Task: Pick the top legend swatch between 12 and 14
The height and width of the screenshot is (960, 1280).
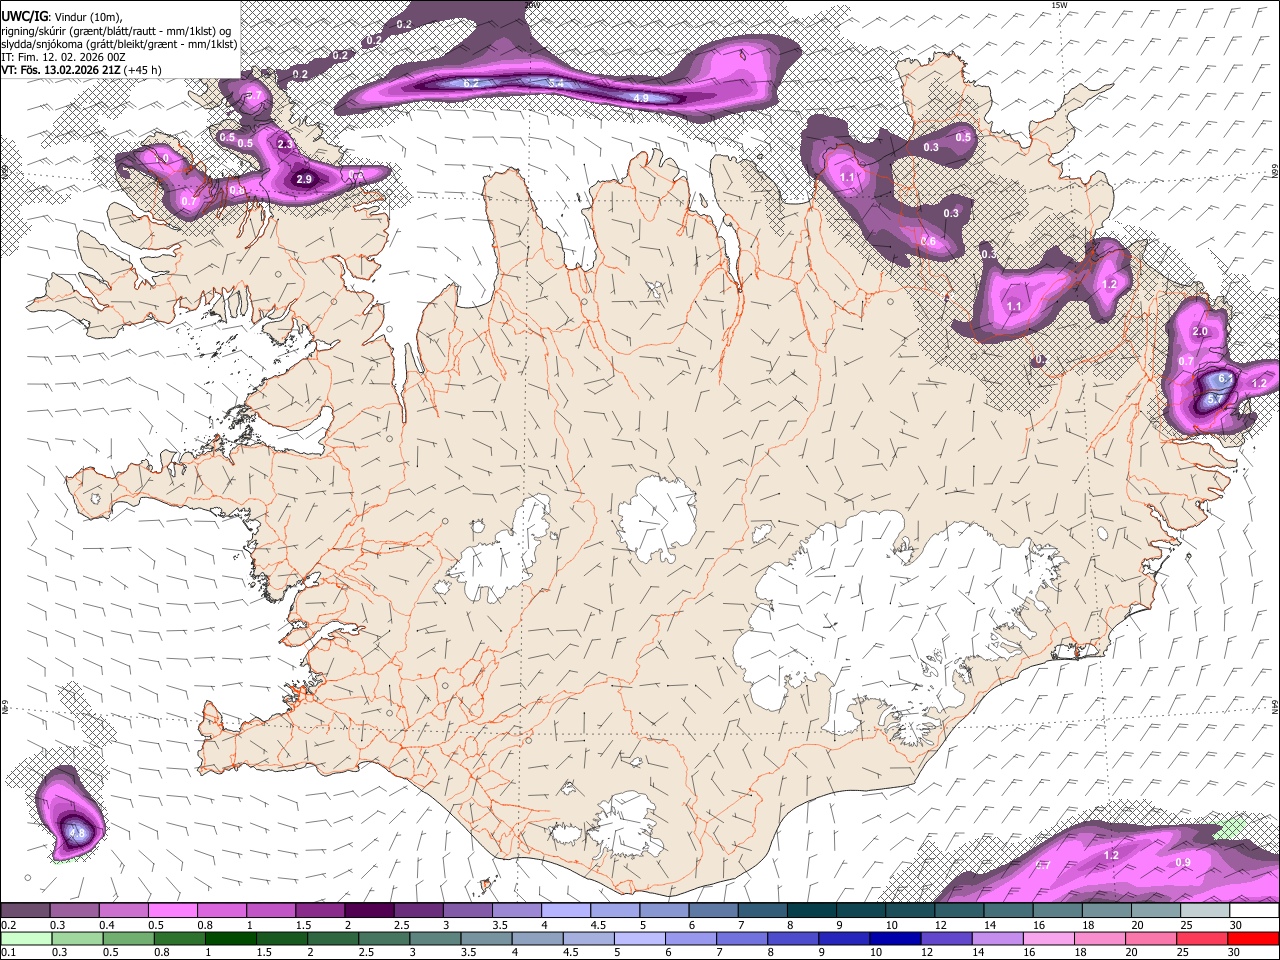Action: coord(958,911)
